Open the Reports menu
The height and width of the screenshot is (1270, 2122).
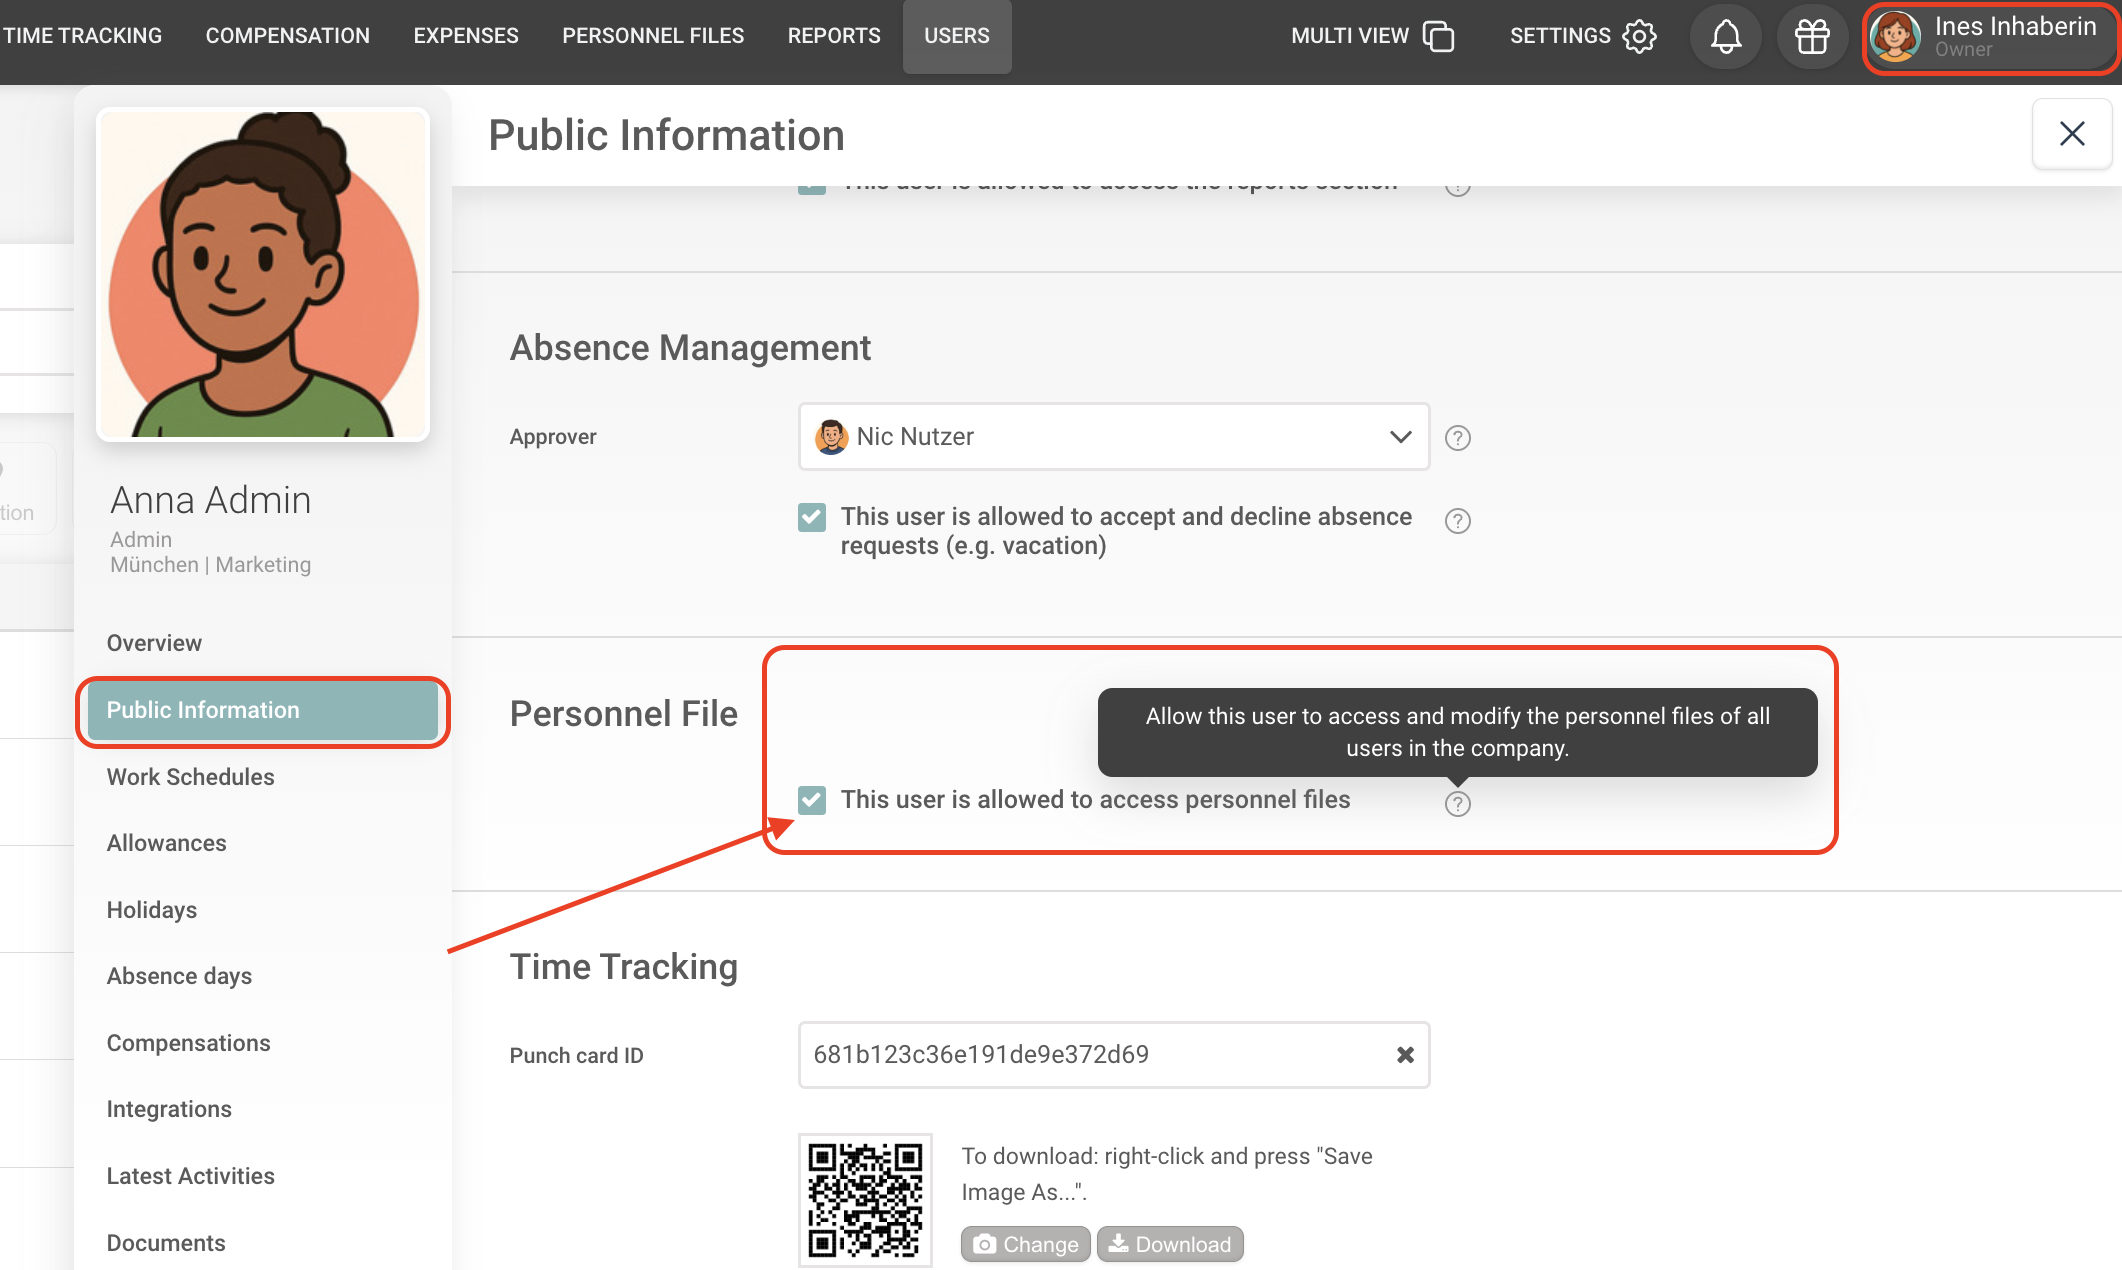[x=834, y=36]
